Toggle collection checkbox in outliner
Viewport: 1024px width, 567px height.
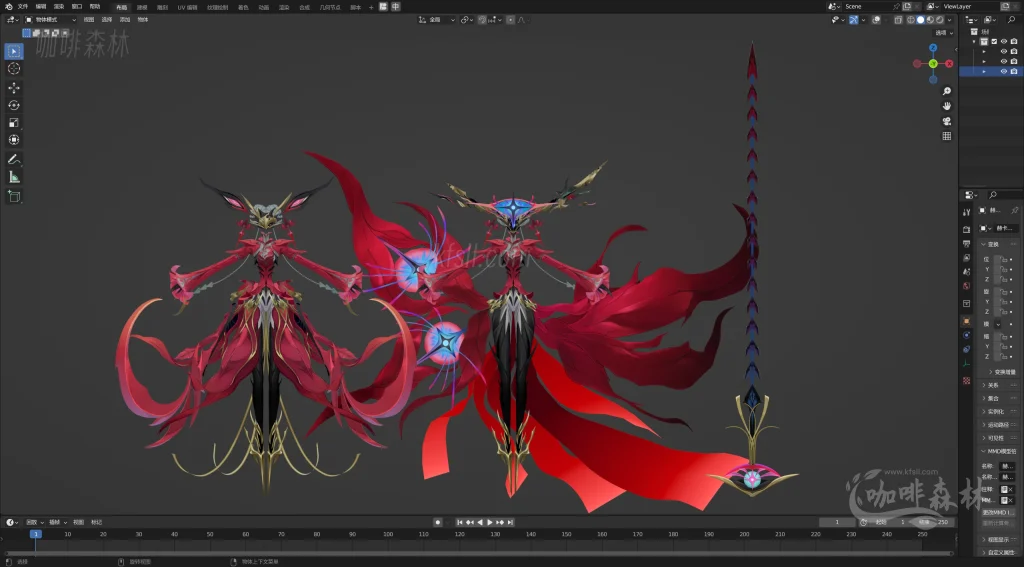[994, 41]
